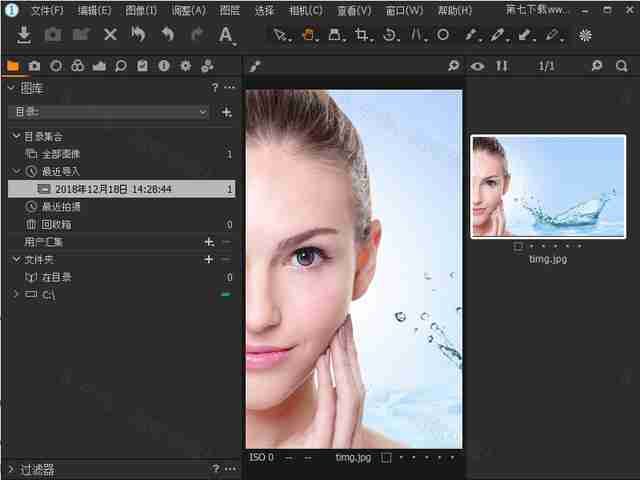Select the timg.jpg thumbnail in browser
The width and height of the screenshot is (640, 480).
[x=548, y=186]
